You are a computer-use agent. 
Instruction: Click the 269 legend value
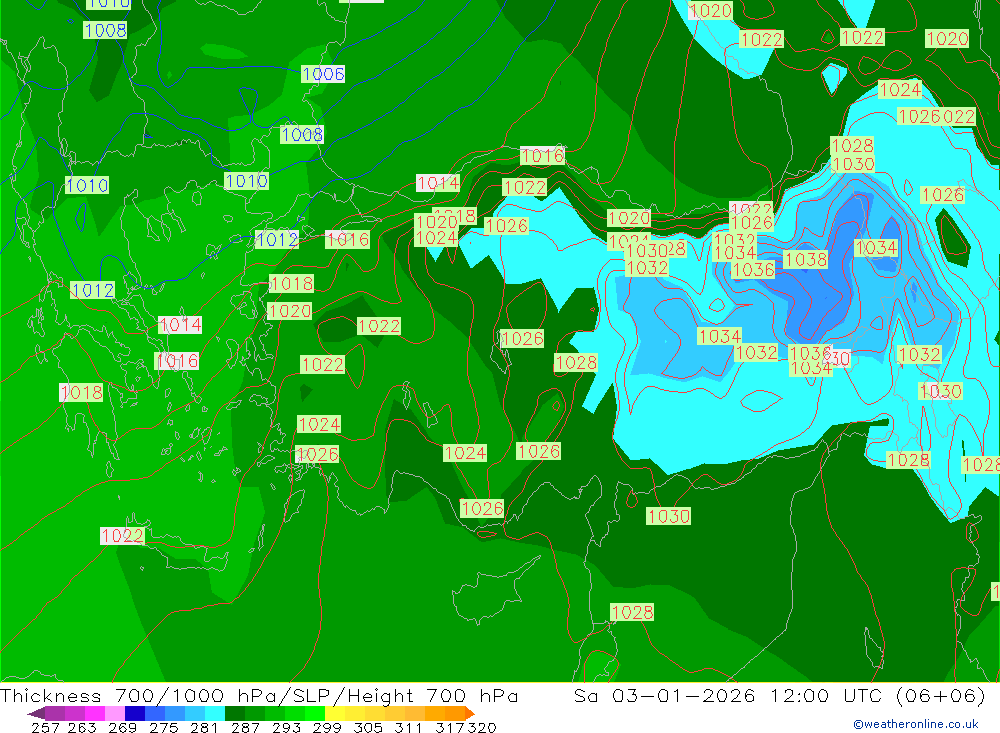122,727
